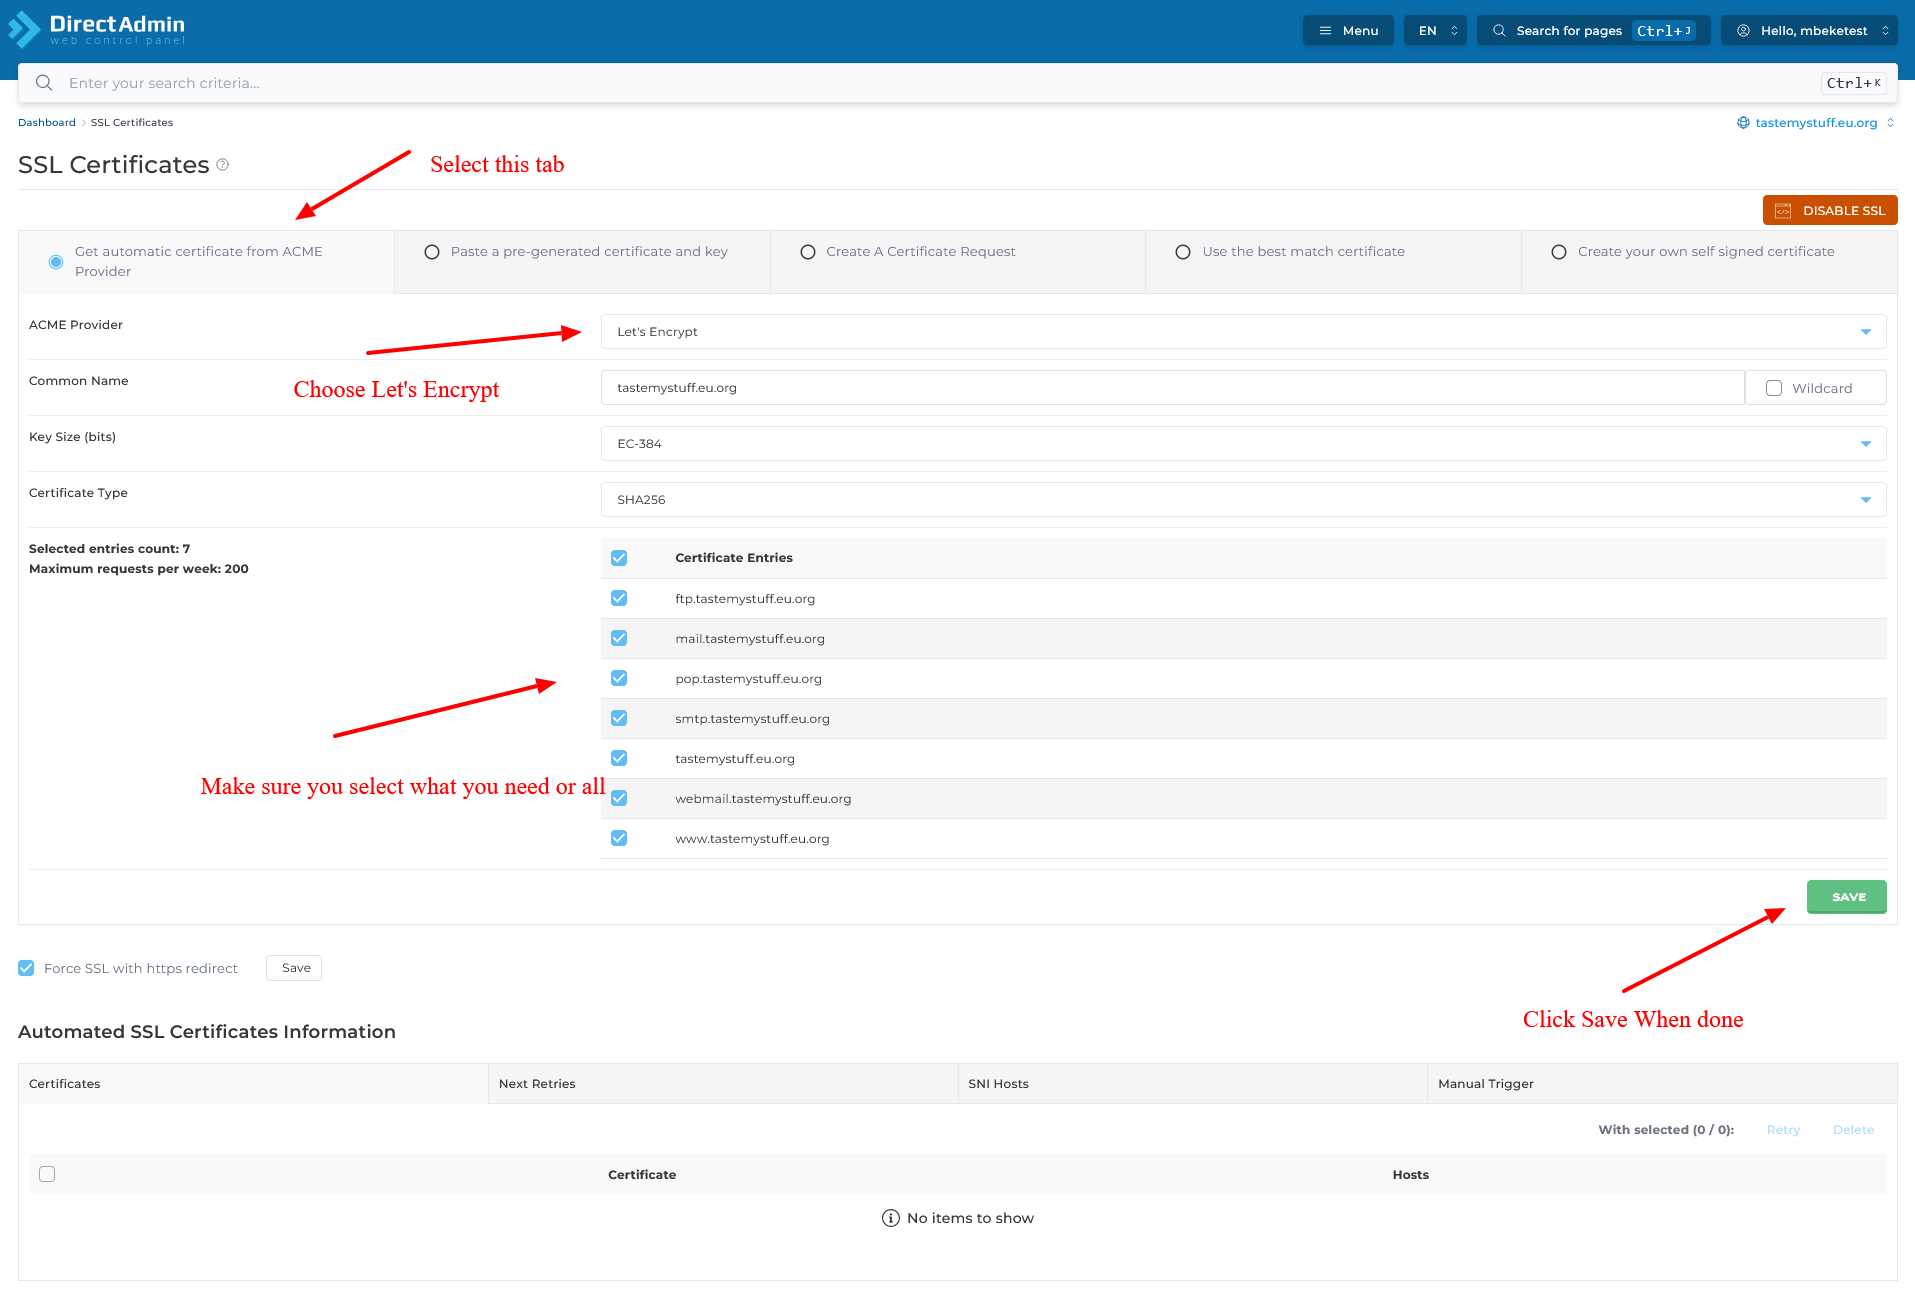Open the ACME Provider dropdown
Image resolution: width=1915 pixels, height=1301 pixels.
1242,332
